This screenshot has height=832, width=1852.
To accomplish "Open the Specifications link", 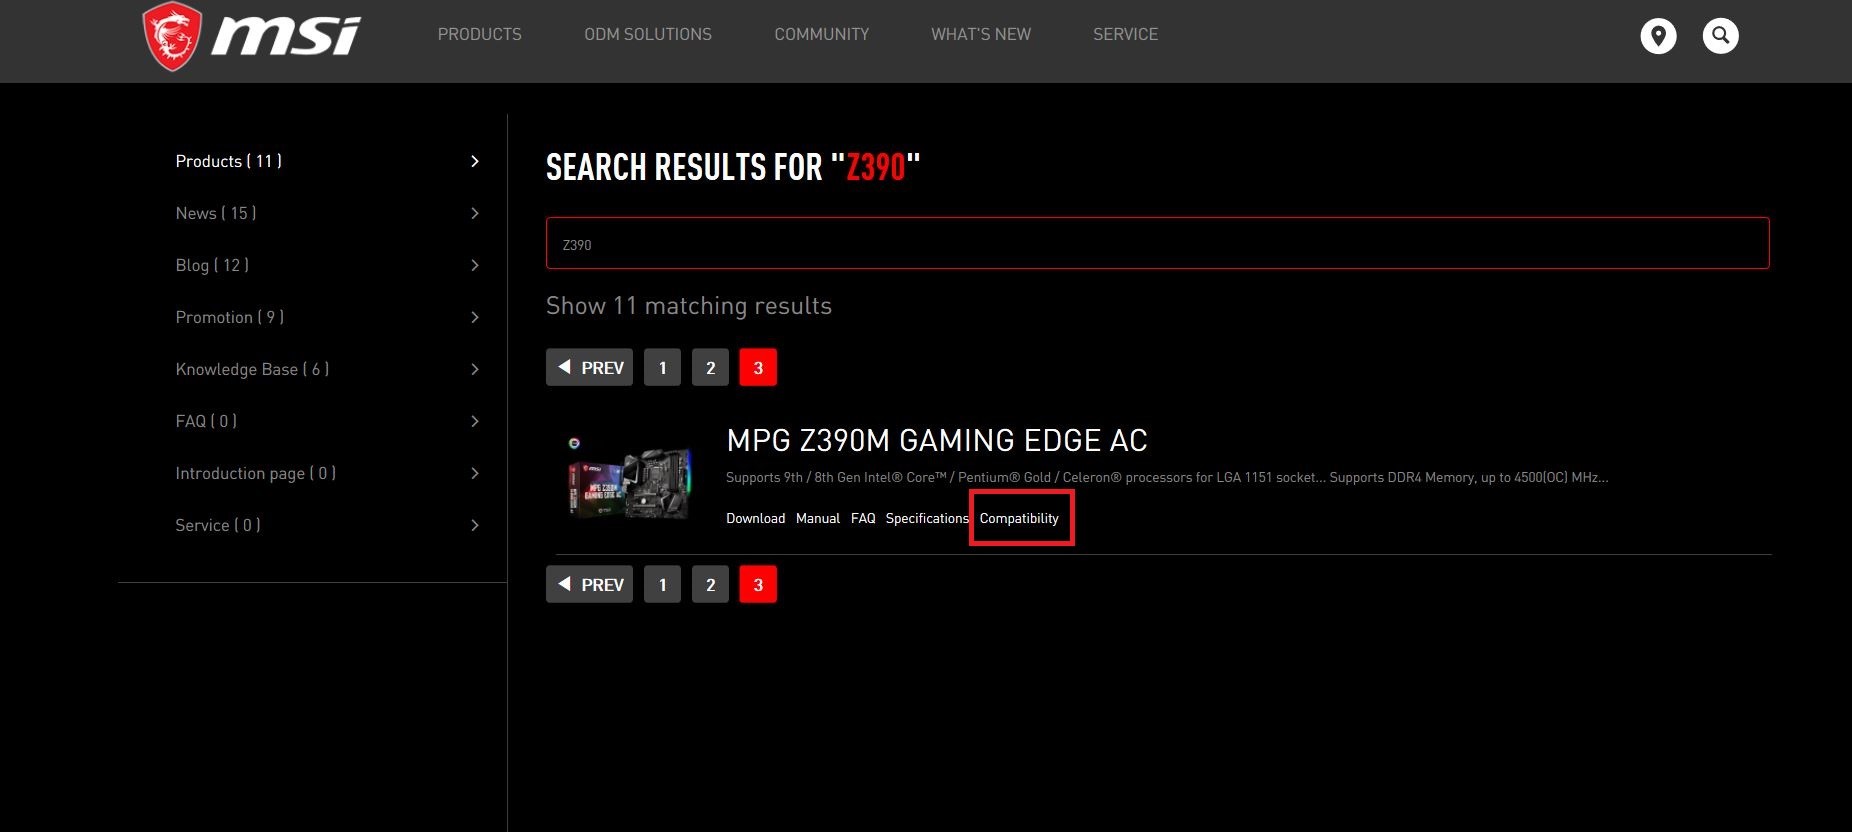I will (x=927, y=518).
